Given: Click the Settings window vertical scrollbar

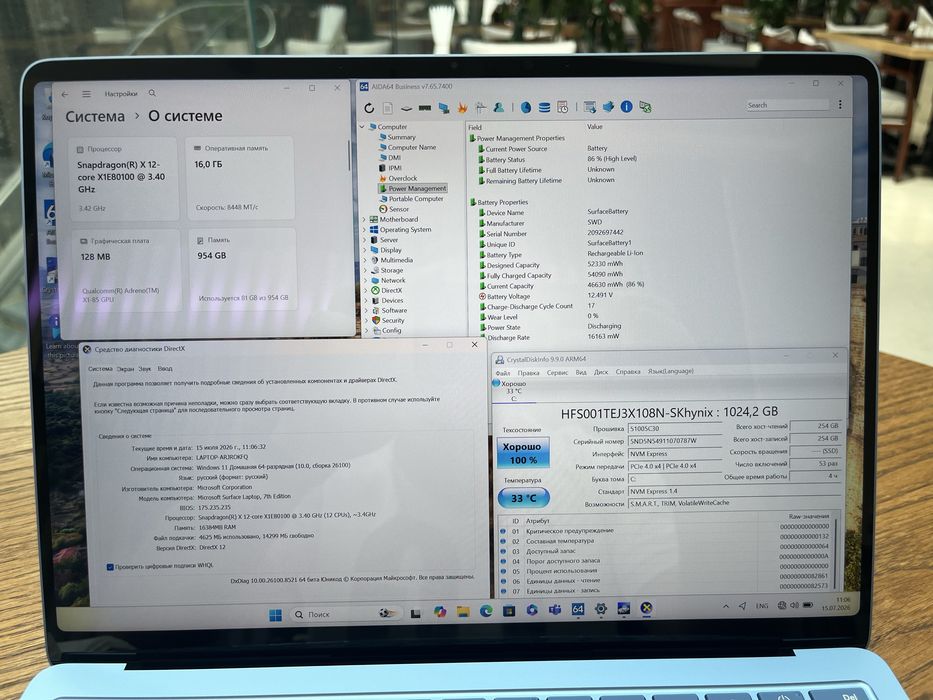Looking at the screenshot, I should tap(349, 156).
